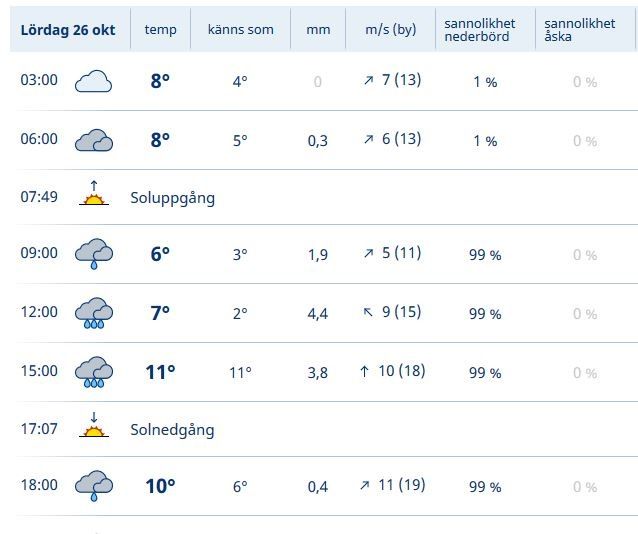Screen dimensions: 638x534
Task: Click the 'm/s (by)' wind column header
Action: coord(383,30)
